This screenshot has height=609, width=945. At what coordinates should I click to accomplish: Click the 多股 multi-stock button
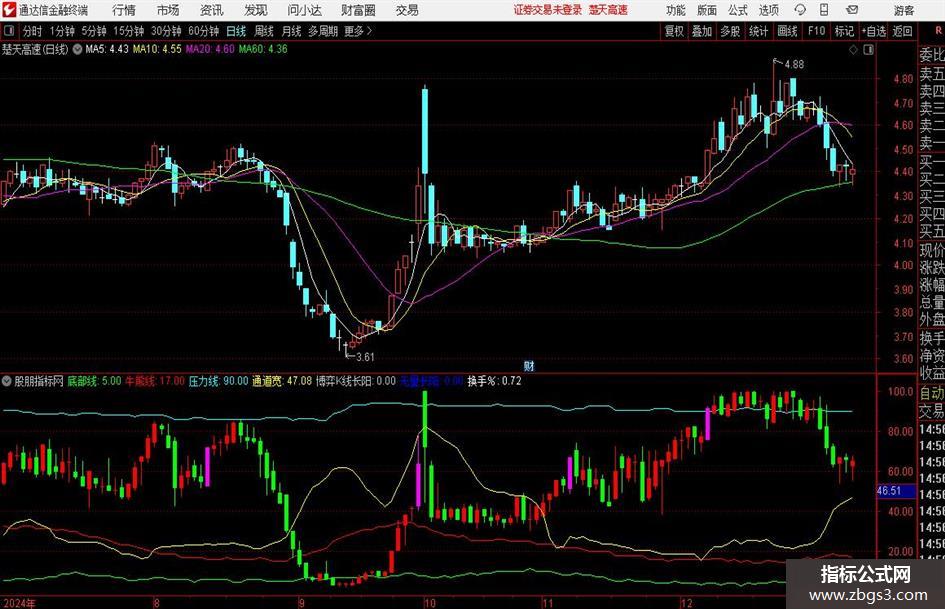tap(730, 31)
